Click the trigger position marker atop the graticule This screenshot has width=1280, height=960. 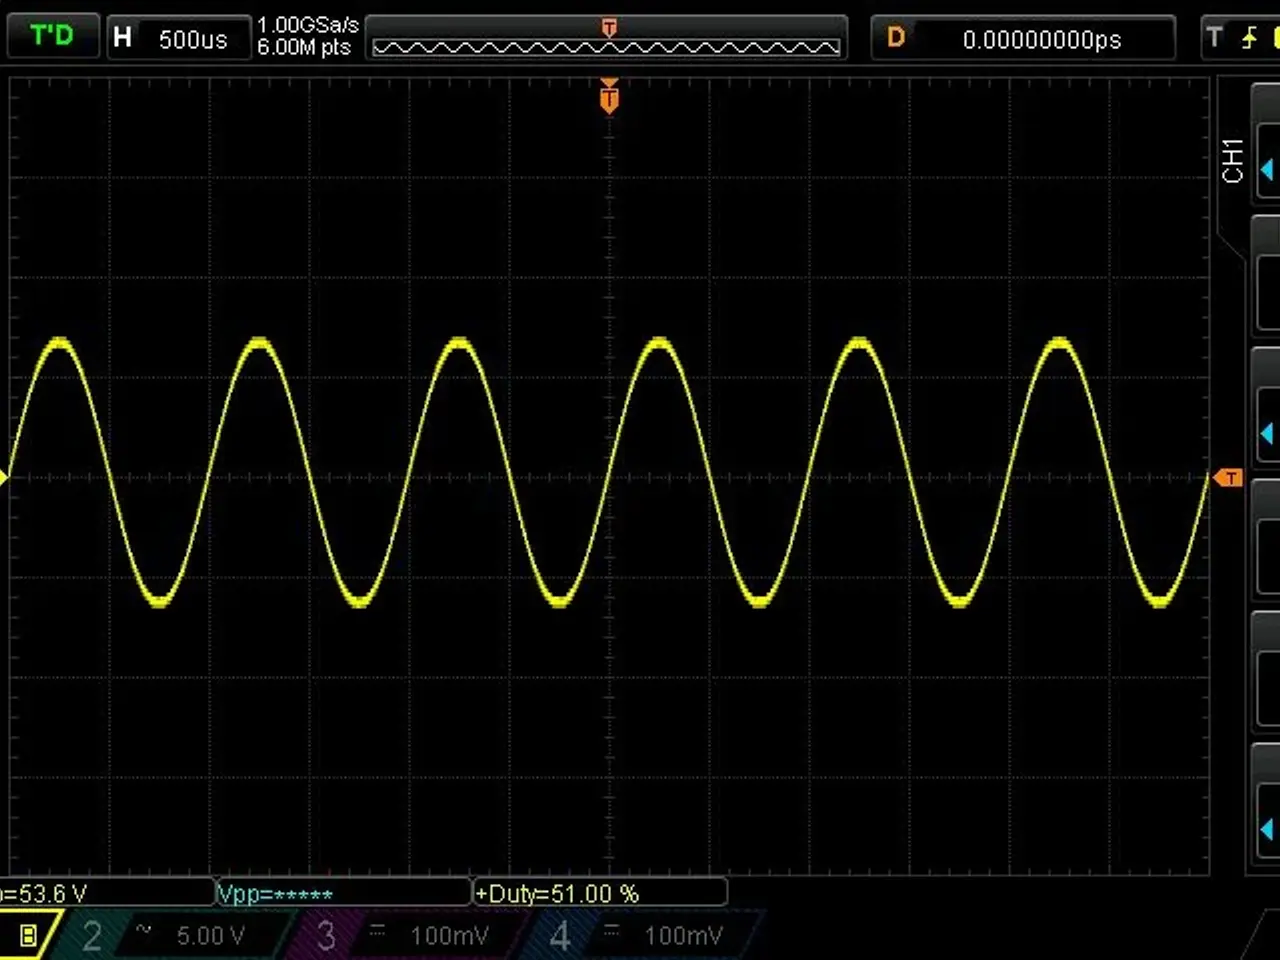point(609,97)
